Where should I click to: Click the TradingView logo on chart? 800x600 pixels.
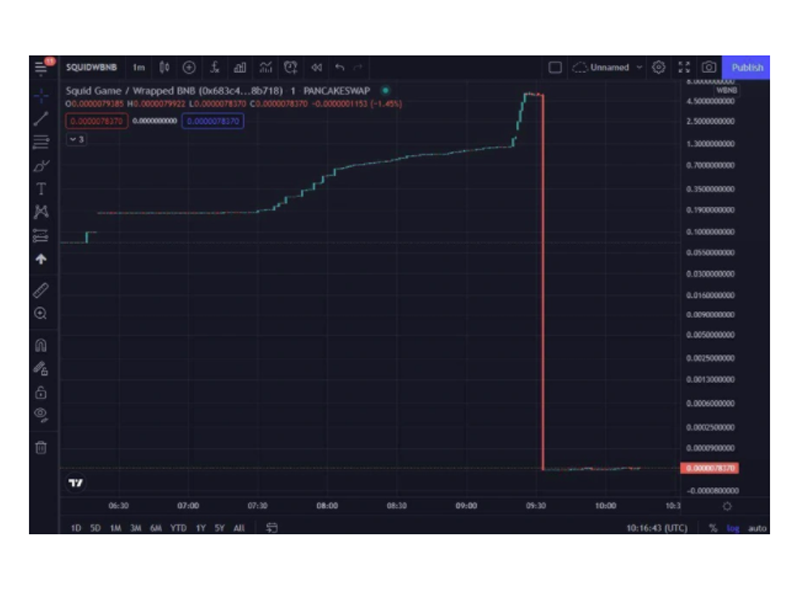(76, 483)
